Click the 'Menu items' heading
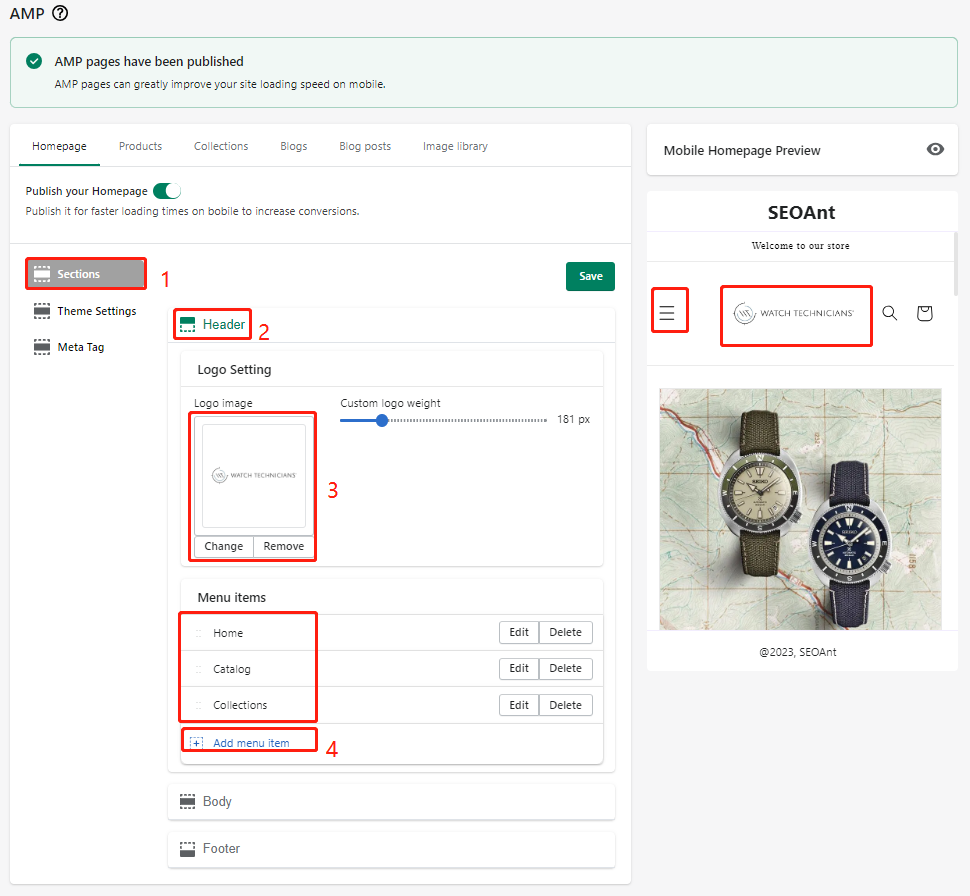Viewport: 970px width, 896px height. [231, 597]
